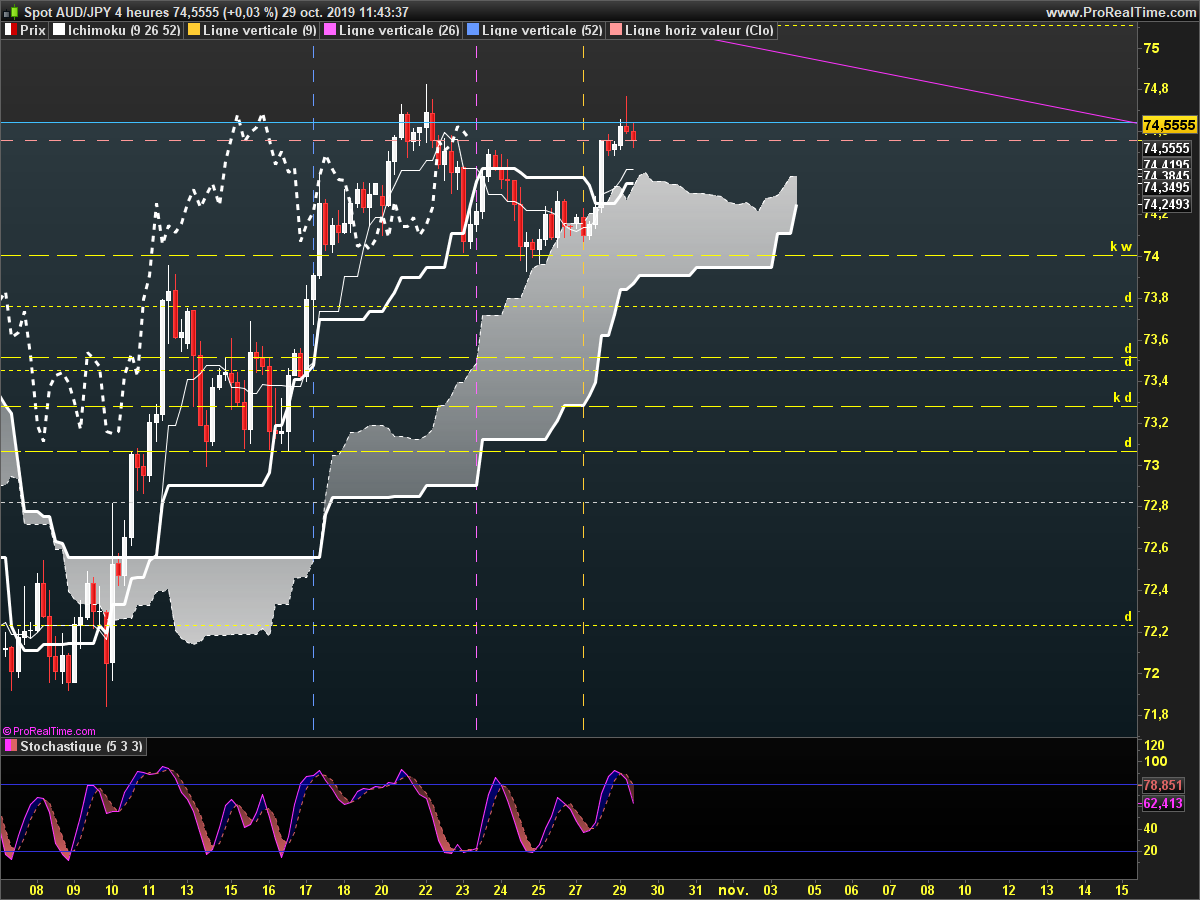
Task: Click the magenta Ligne verticale (26) swatch
Action: pyautogui.click(x=331, y=31)
